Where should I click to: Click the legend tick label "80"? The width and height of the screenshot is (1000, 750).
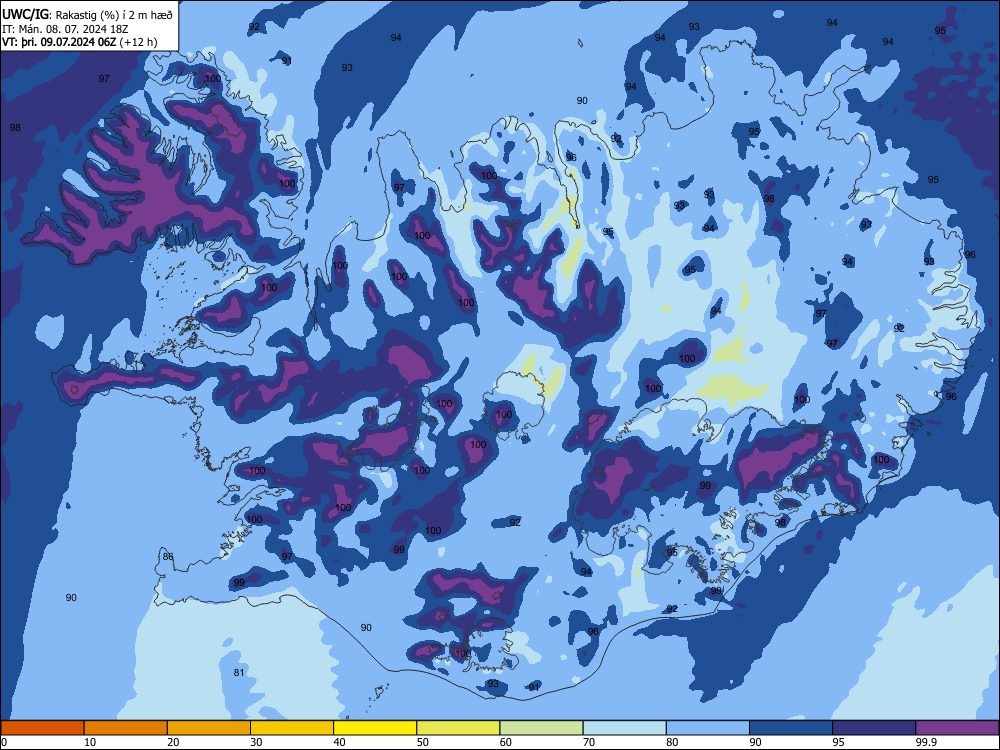click(x=672, y=742)
